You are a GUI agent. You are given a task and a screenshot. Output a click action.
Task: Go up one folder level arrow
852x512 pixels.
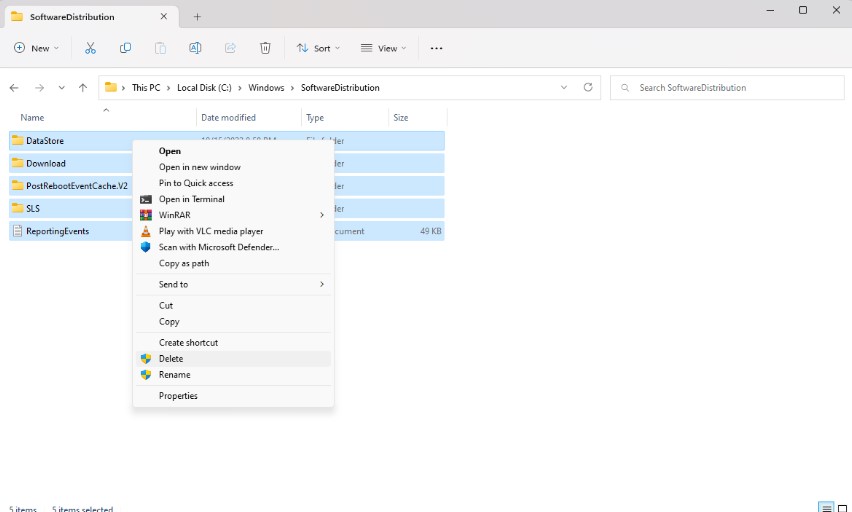coord(83,88)
